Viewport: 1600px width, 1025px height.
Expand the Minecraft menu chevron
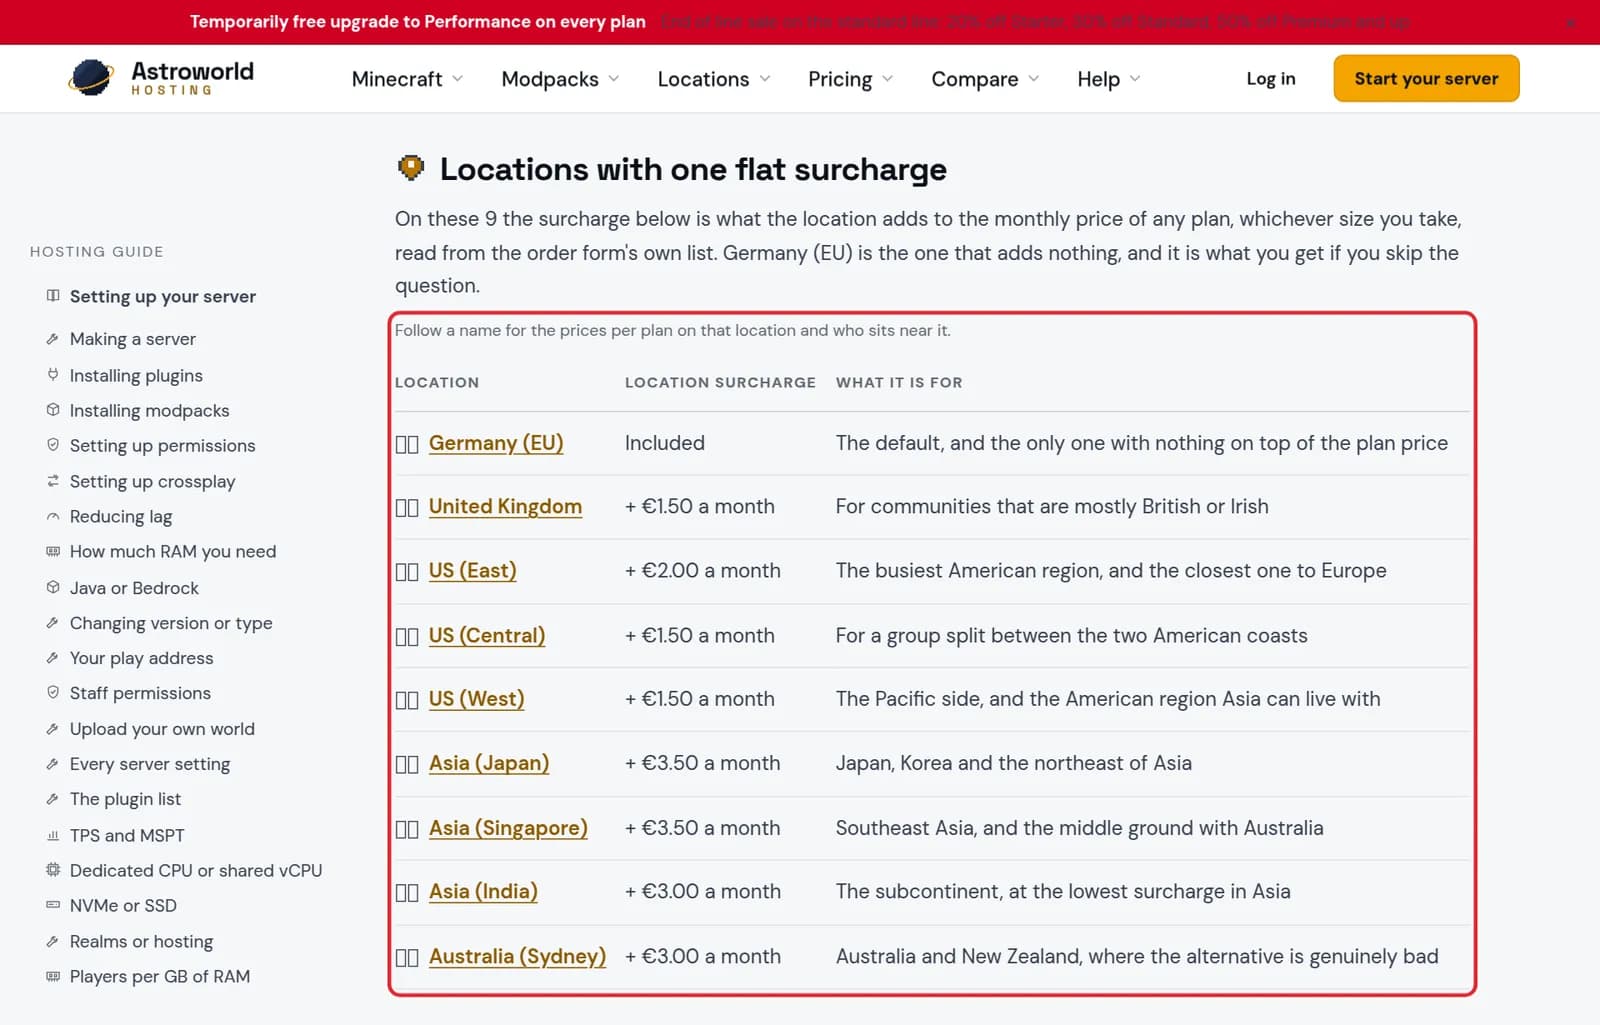[x=458, y=78]
